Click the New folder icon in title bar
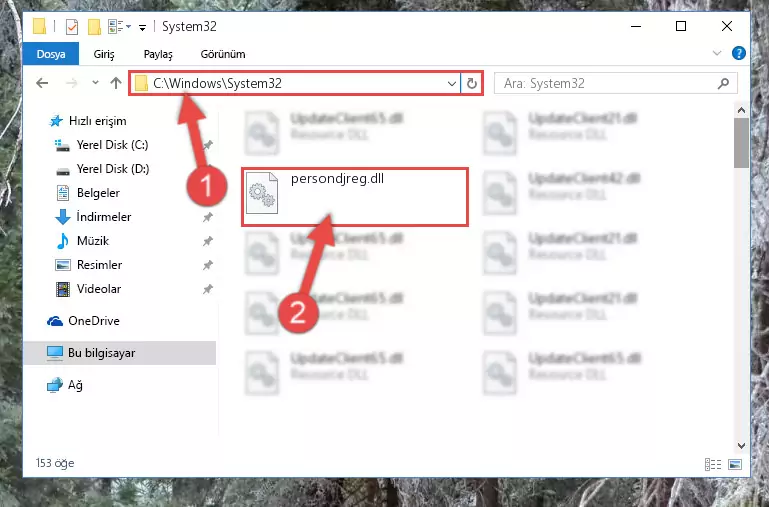Image resolution: width=769 pixels, height=507 pixels. click(94, 26)
